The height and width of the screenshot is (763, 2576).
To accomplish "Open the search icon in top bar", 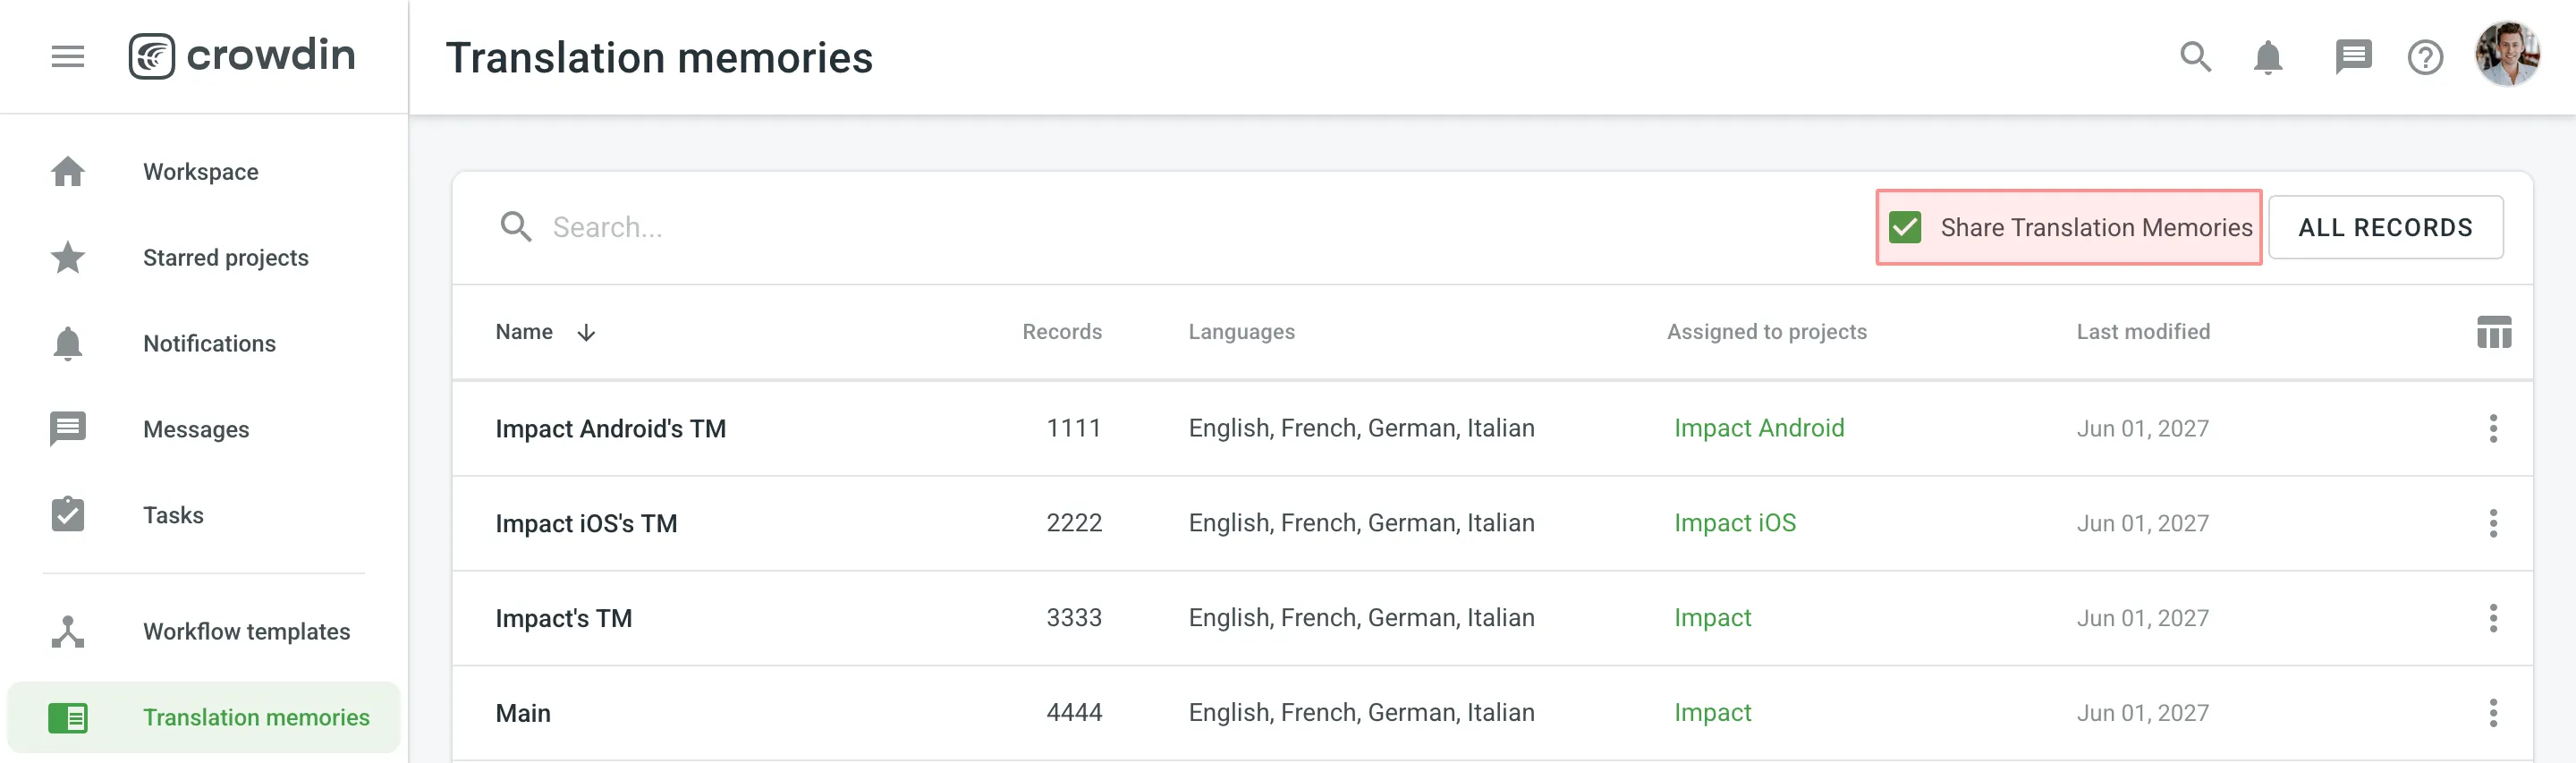I will pos(2195,57).
